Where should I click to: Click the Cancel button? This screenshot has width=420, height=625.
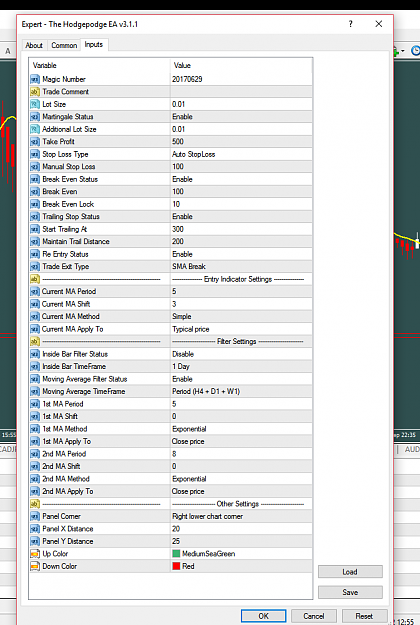click(314, 616)
